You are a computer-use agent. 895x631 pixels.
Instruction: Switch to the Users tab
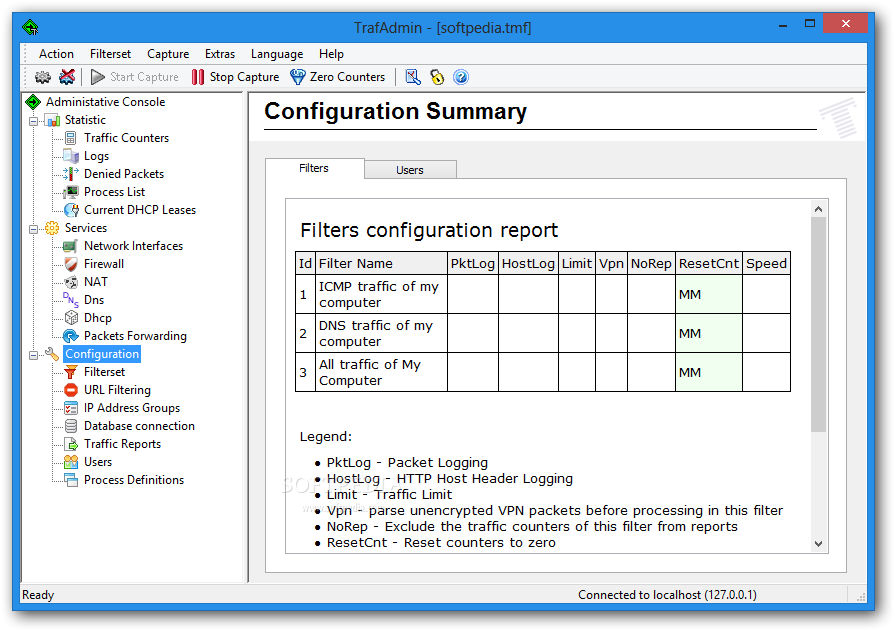click(410, 170)
